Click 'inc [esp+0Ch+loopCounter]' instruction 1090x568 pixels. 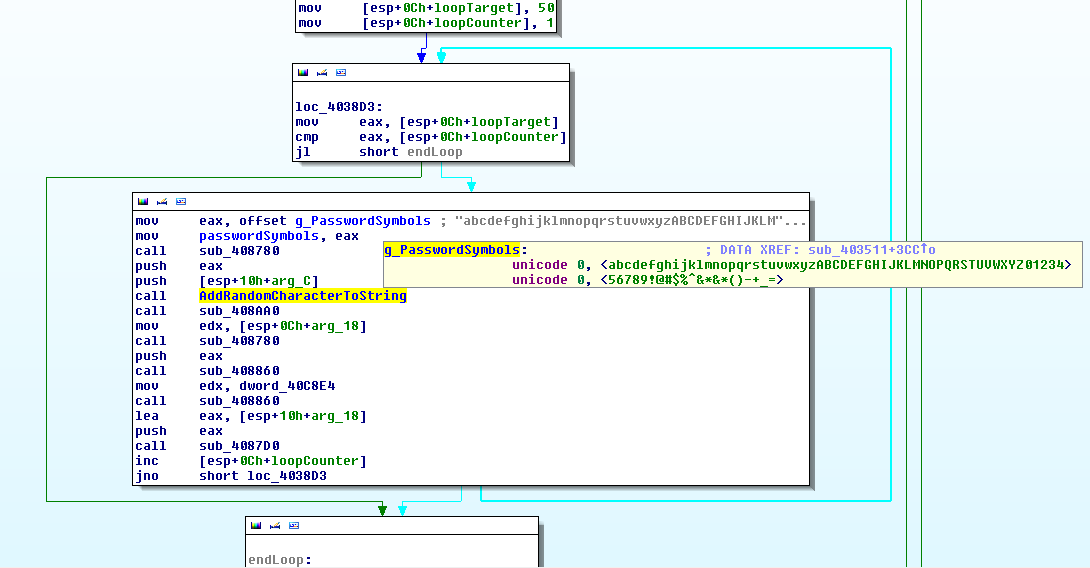tap(251, 461)
